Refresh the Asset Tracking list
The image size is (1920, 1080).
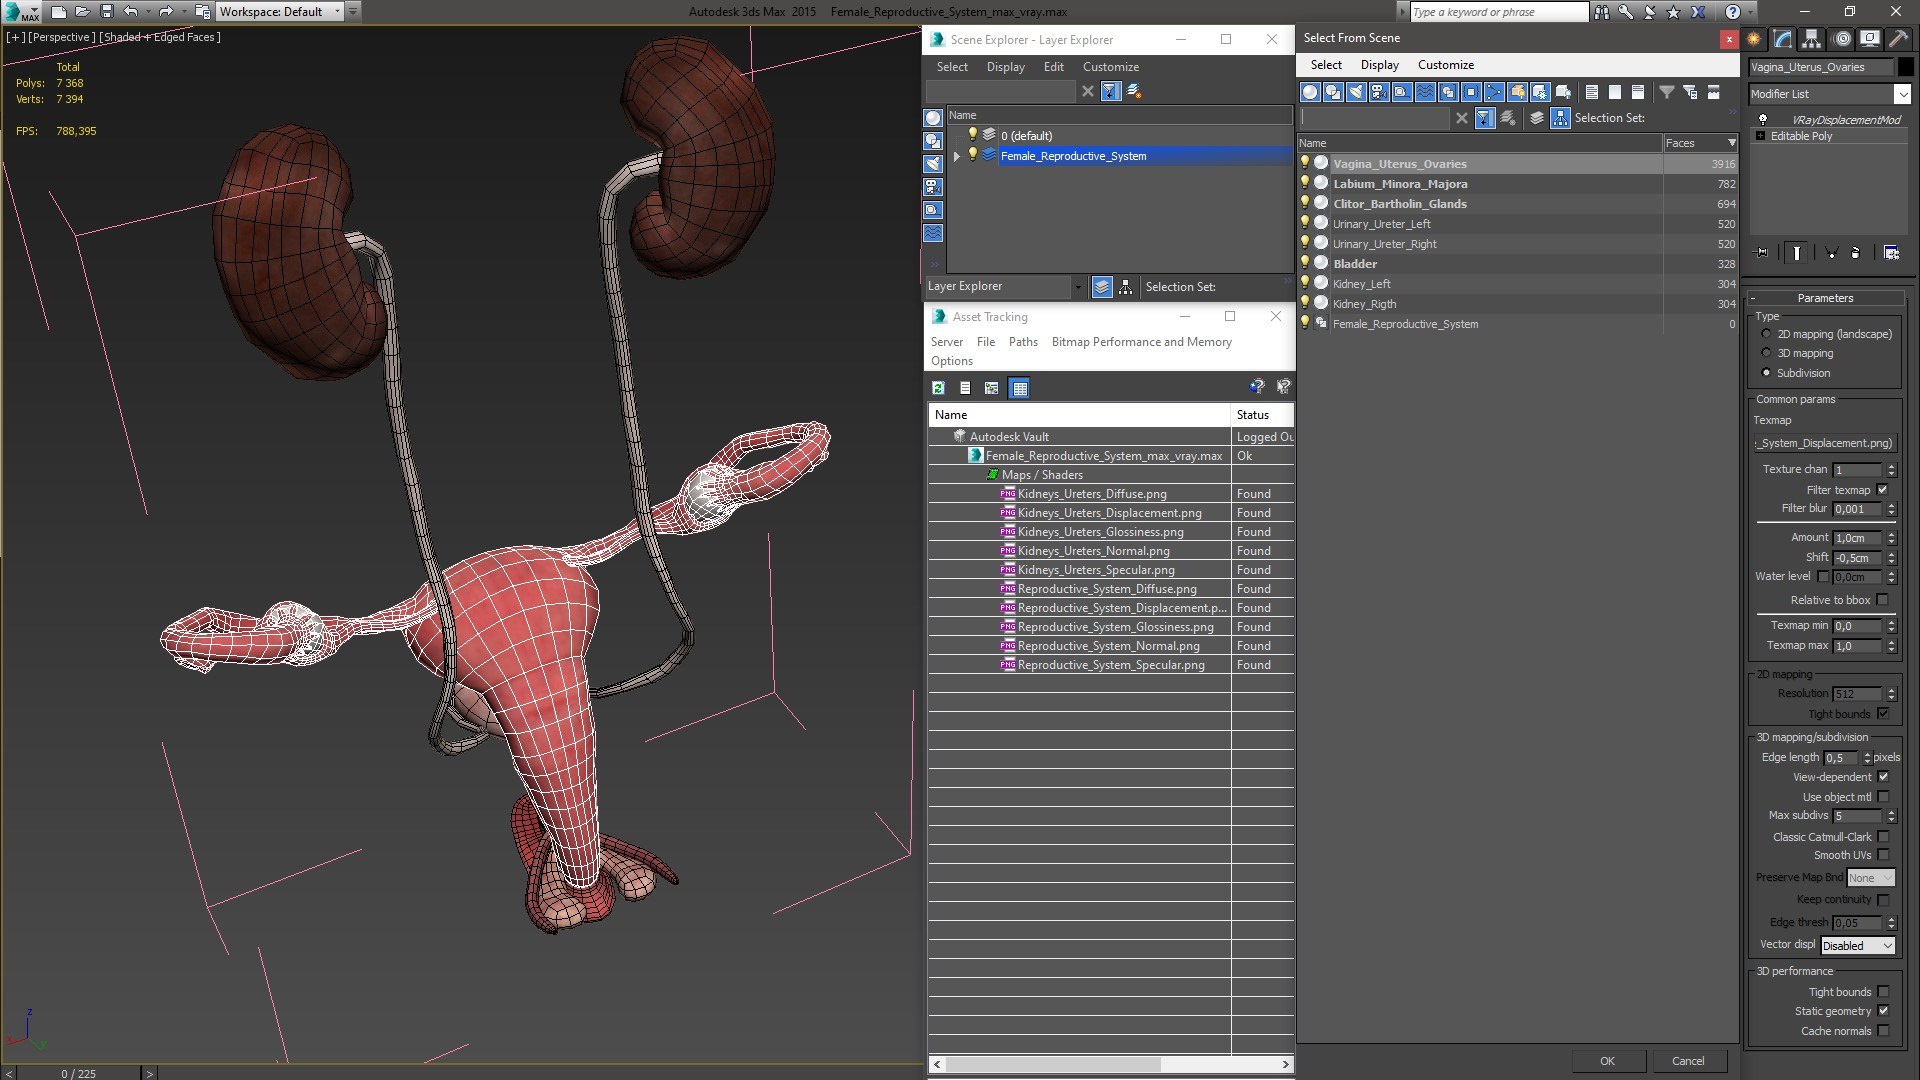coord(938,388)
